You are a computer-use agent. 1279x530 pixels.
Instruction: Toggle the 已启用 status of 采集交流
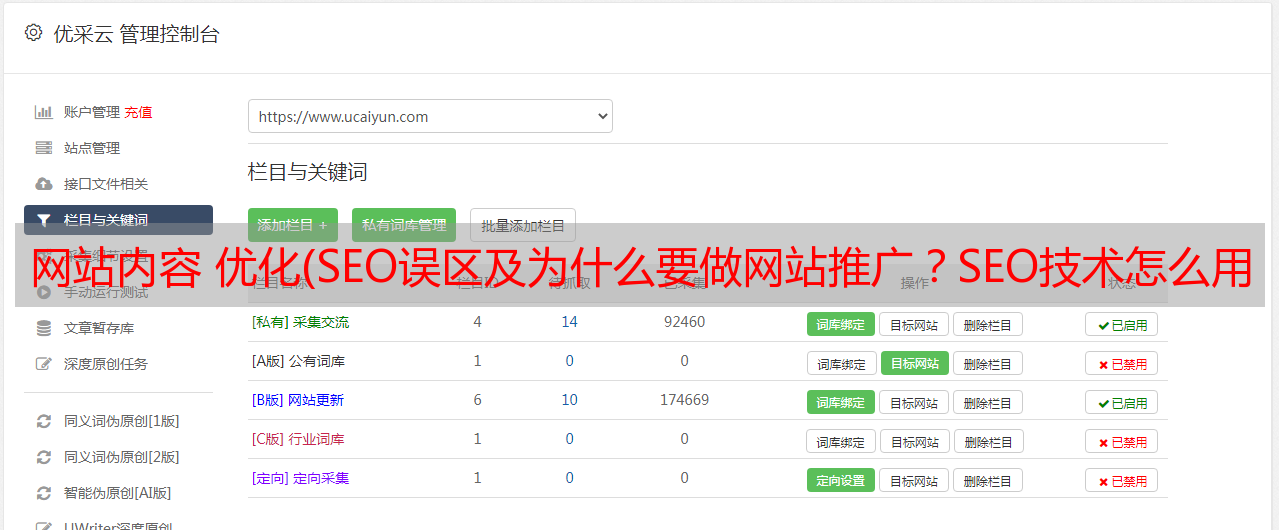point(1121,324)
